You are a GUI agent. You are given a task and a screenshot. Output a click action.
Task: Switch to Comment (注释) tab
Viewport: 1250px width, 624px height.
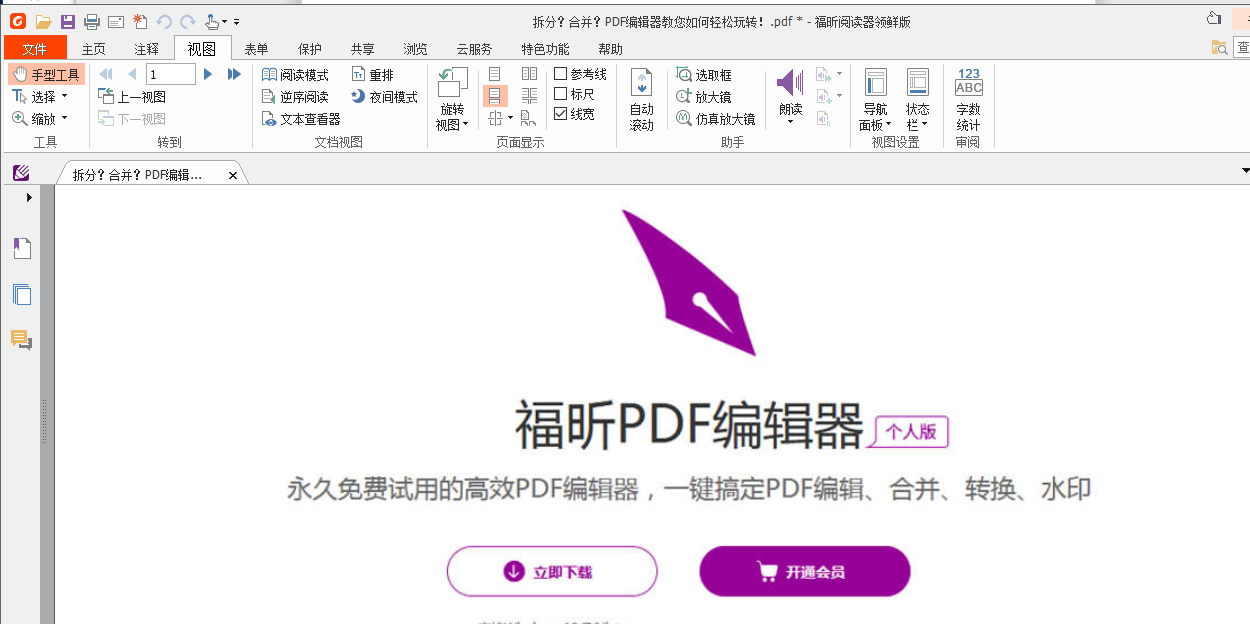(146, 48)
